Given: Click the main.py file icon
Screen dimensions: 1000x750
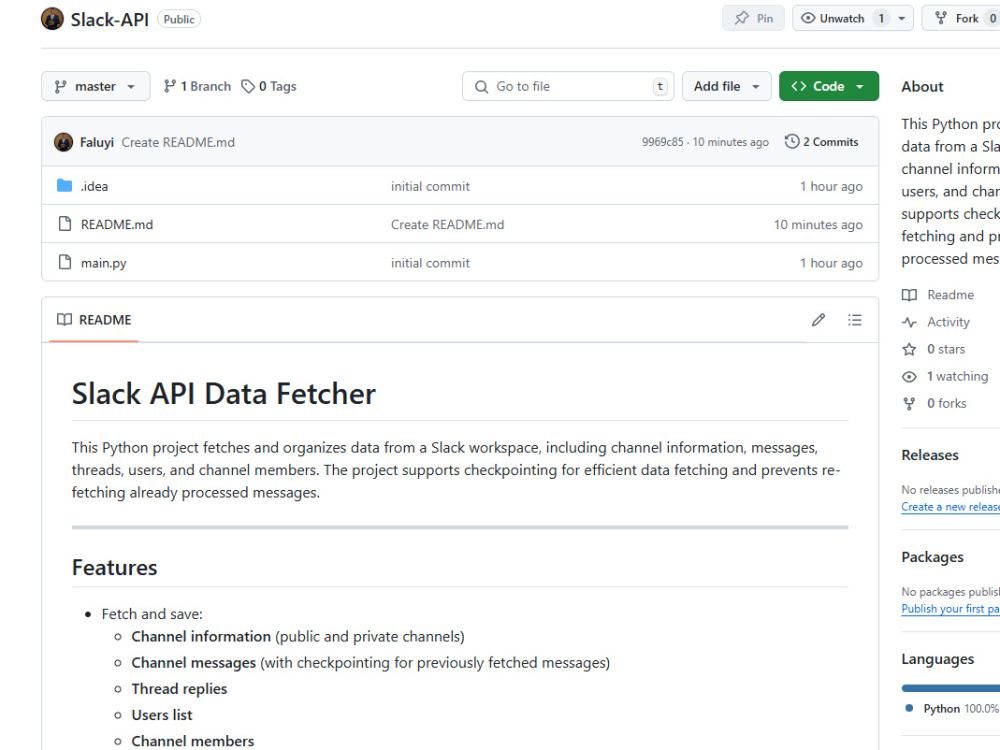Looking at the screenshot, I should point(64,262).
